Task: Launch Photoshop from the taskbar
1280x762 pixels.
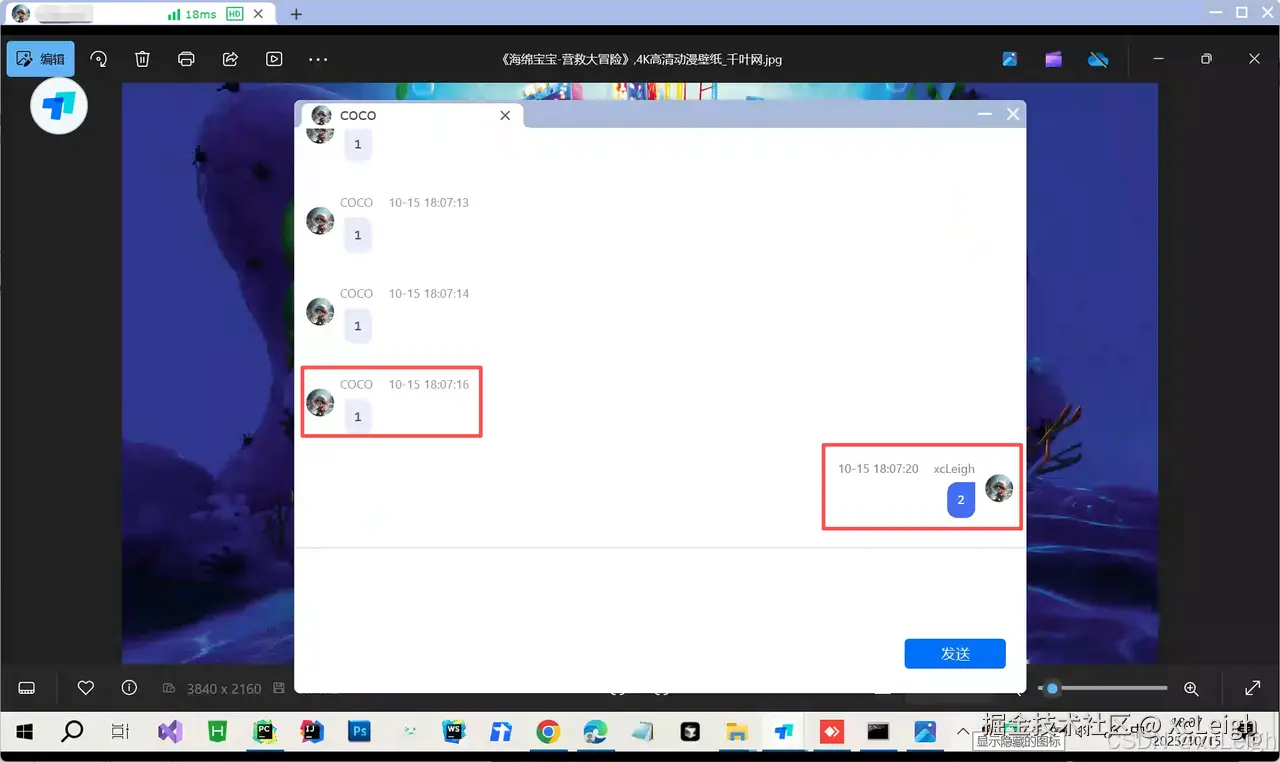Action: (359, 732)
